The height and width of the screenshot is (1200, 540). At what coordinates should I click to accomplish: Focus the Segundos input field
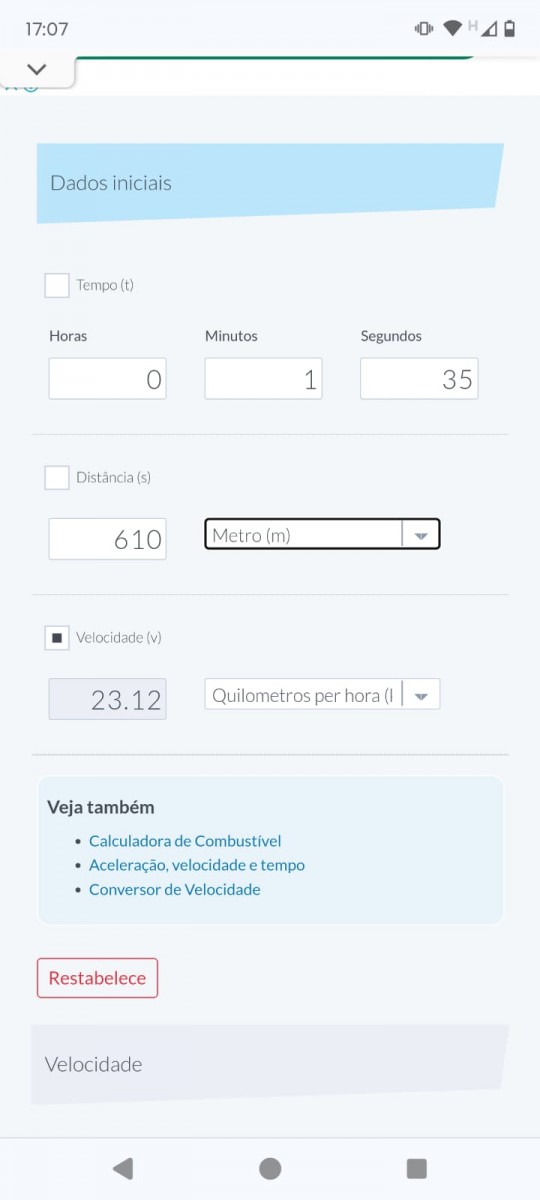tap(419, 379)
